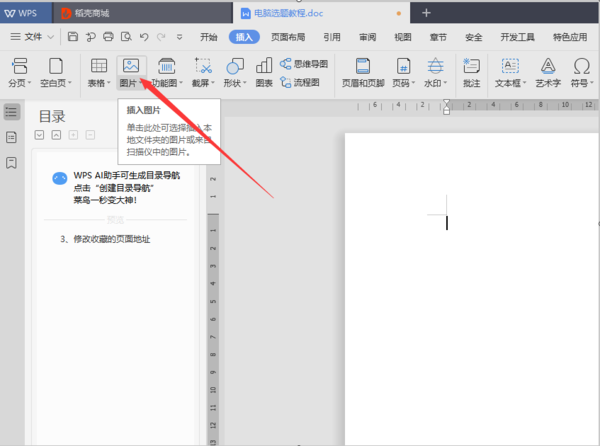Toggle the chapters pane icon in left sidebar

point(11,137)
